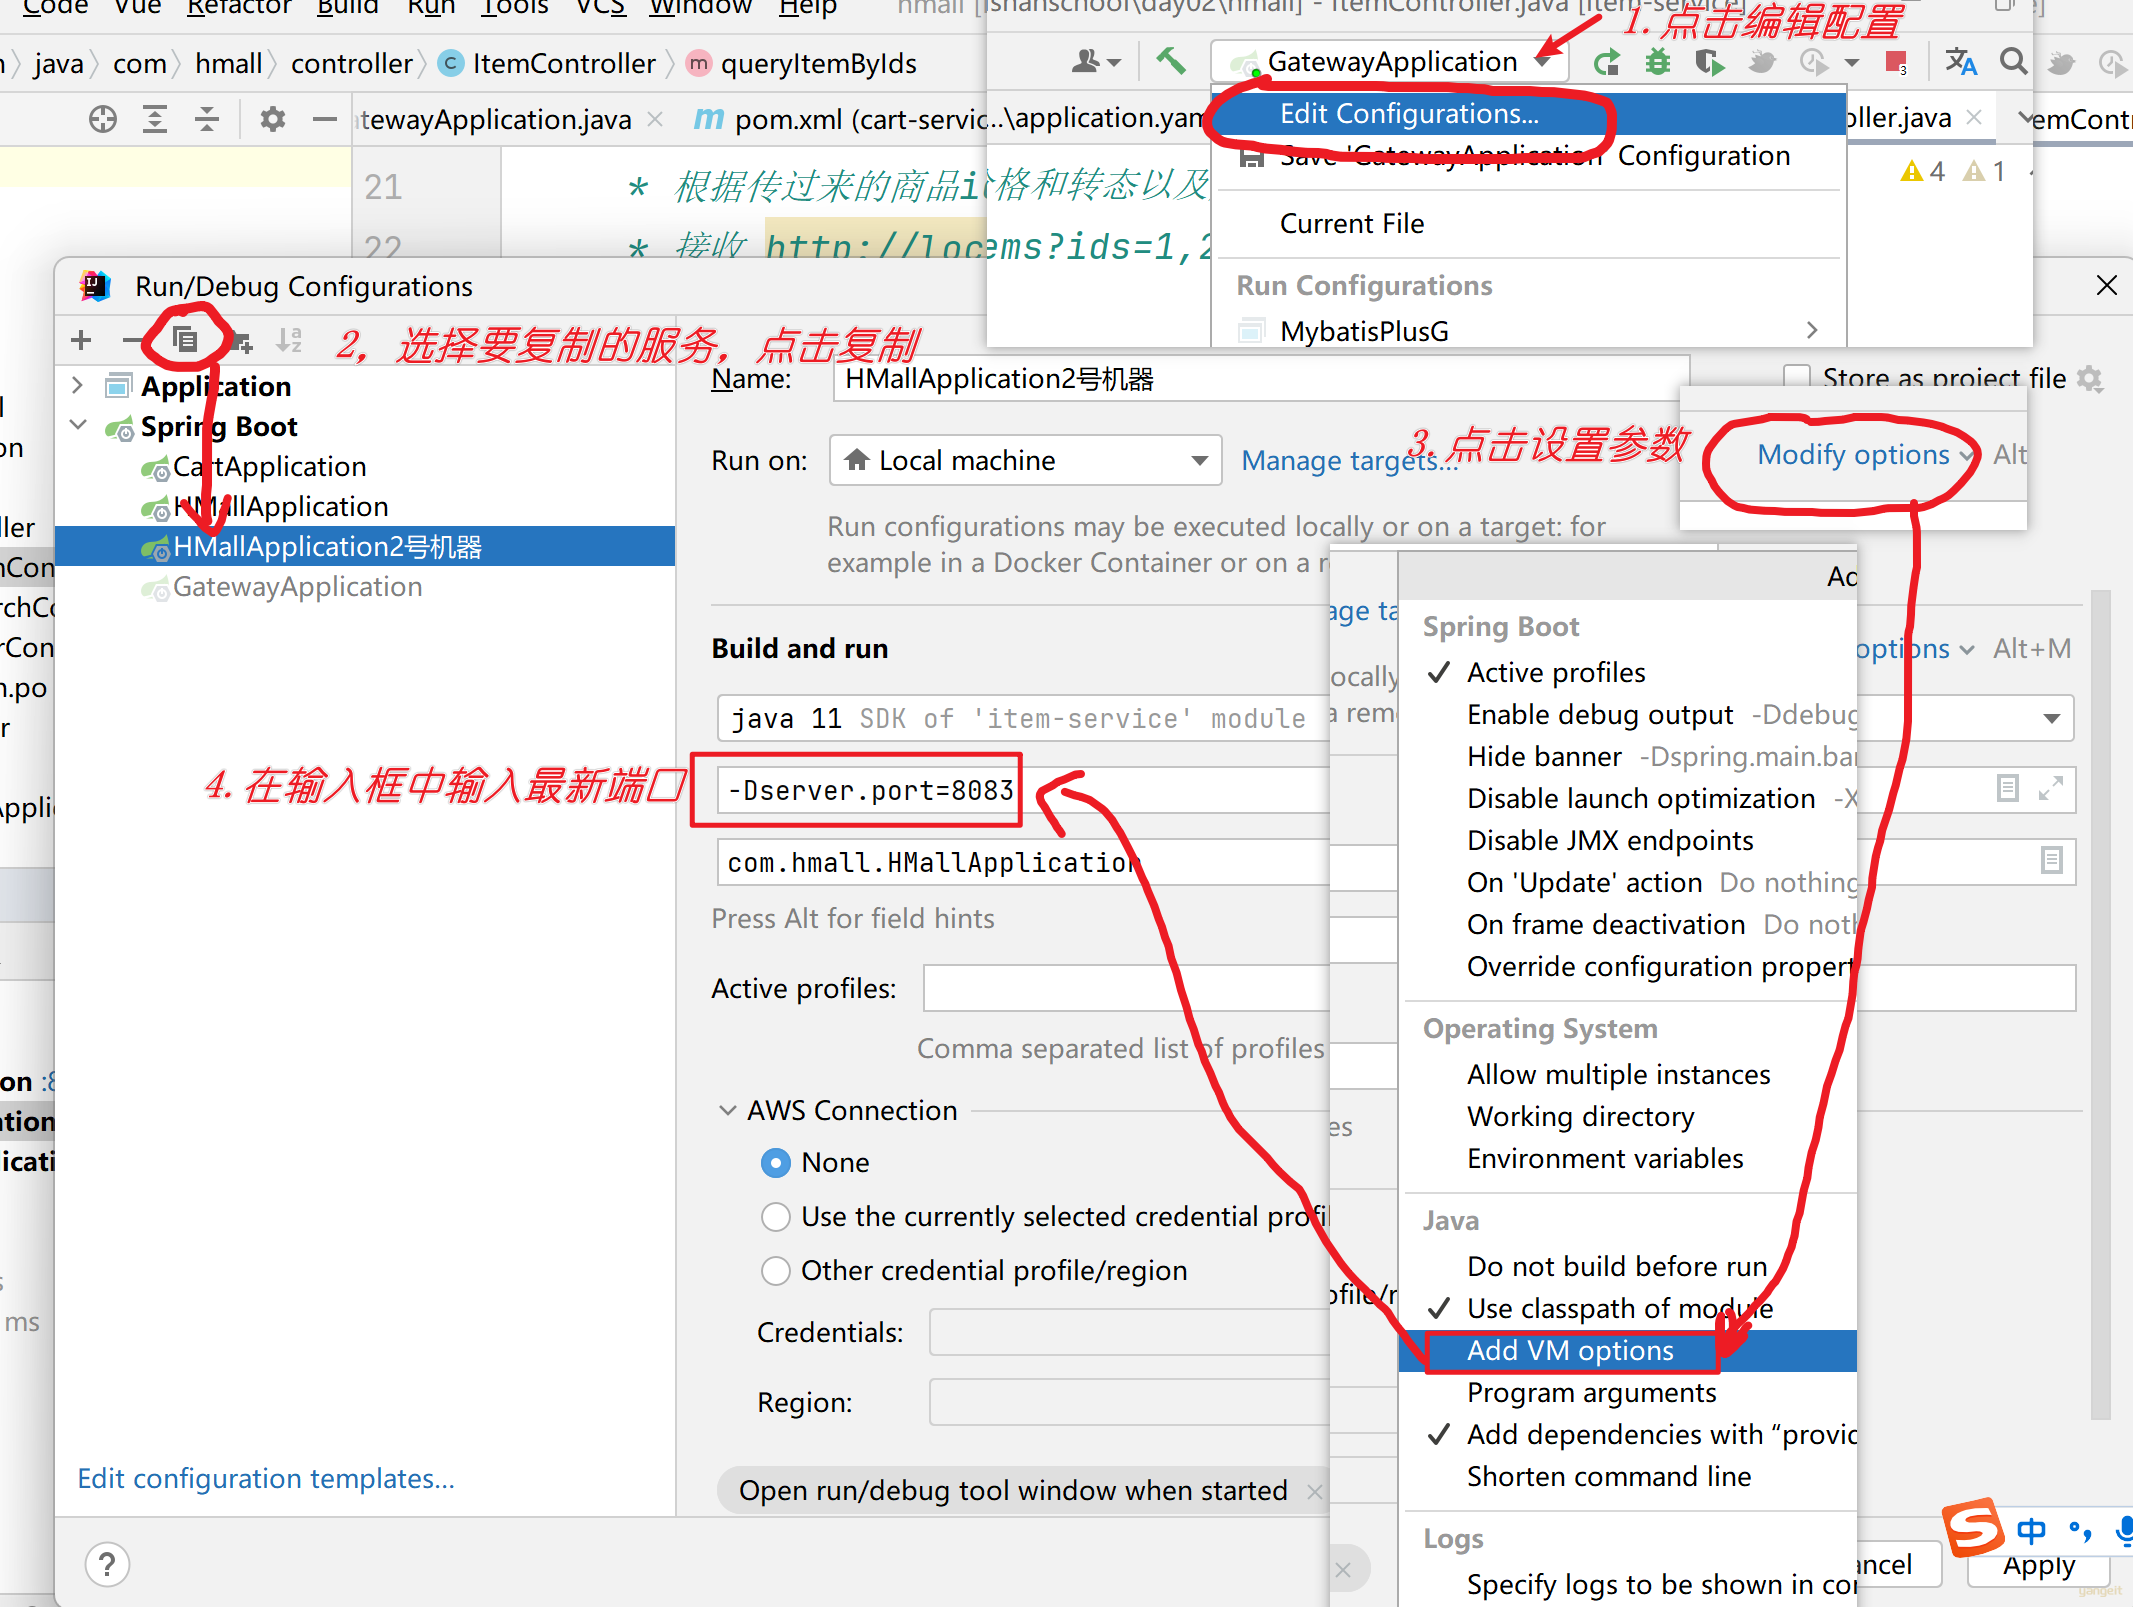Click the Select Opened File crosshair icon
The image size is (2133, 1607).
[103, 120]
